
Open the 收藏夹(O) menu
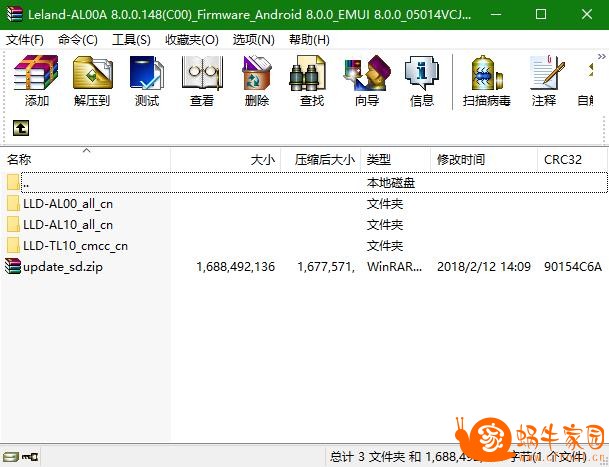192,40
